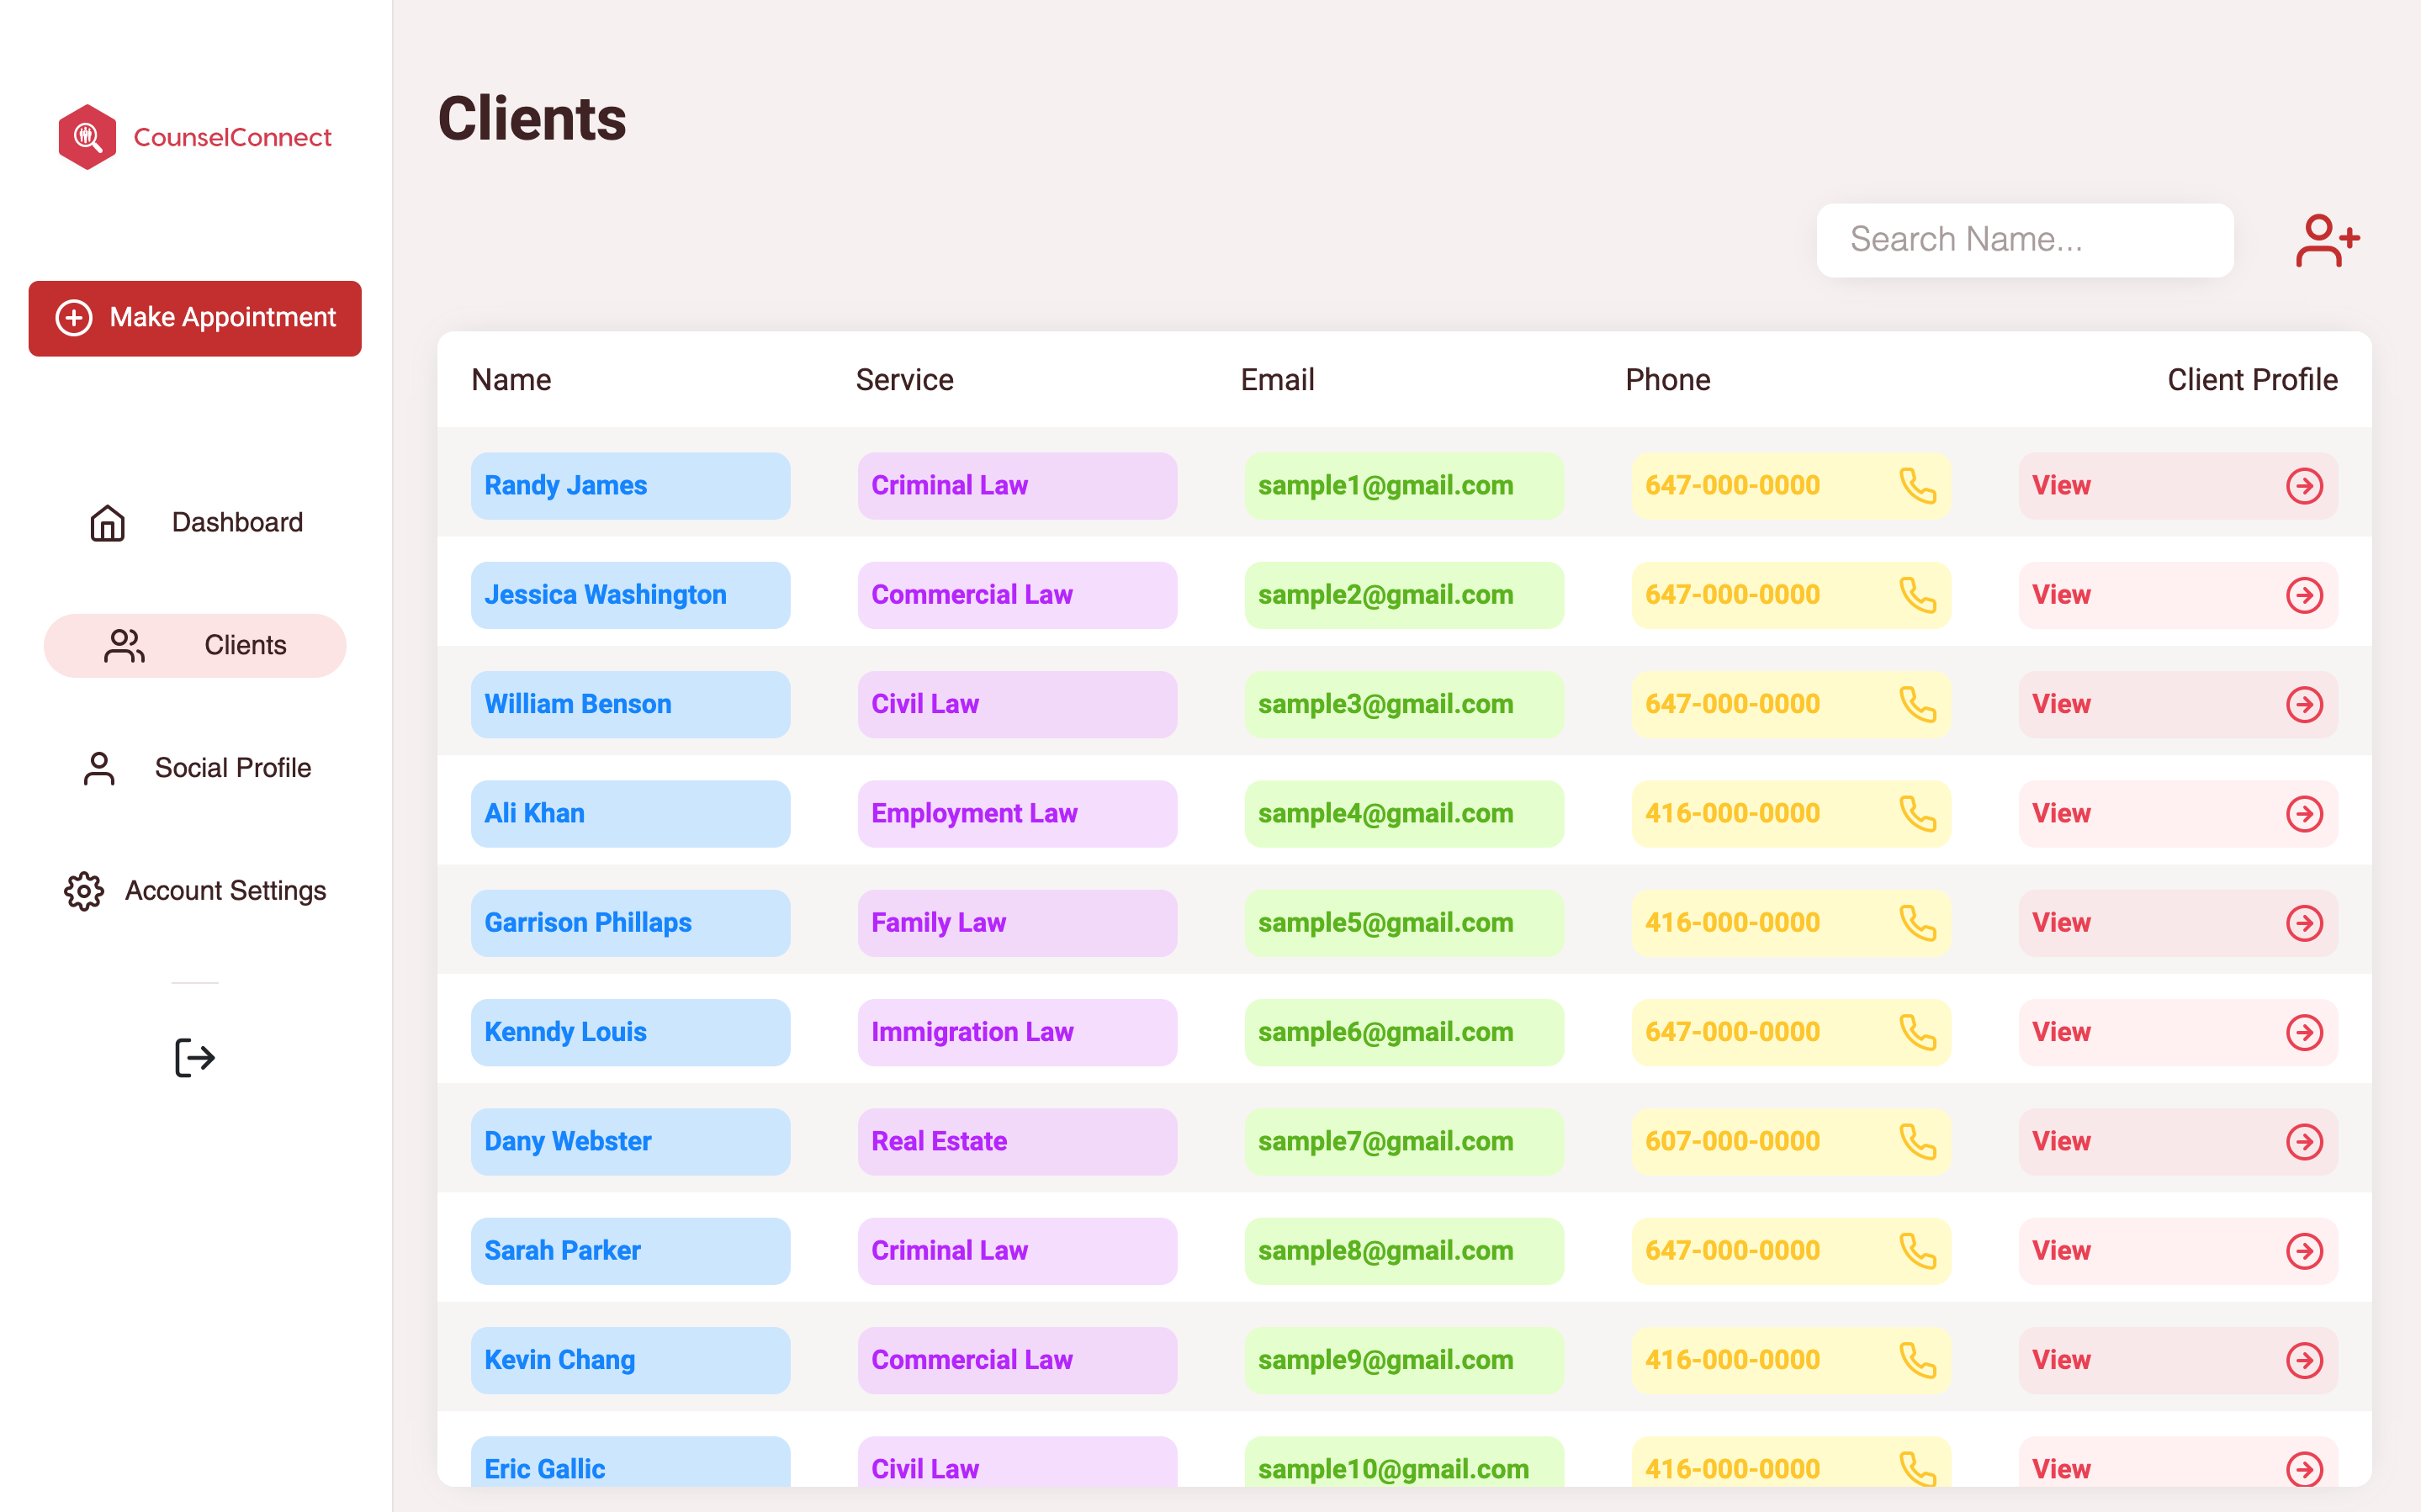The width and height of the screenshot is (2421, 1512).
Task: Click phone icon for Garrison Phillaps
Action: coord(1917,923)
